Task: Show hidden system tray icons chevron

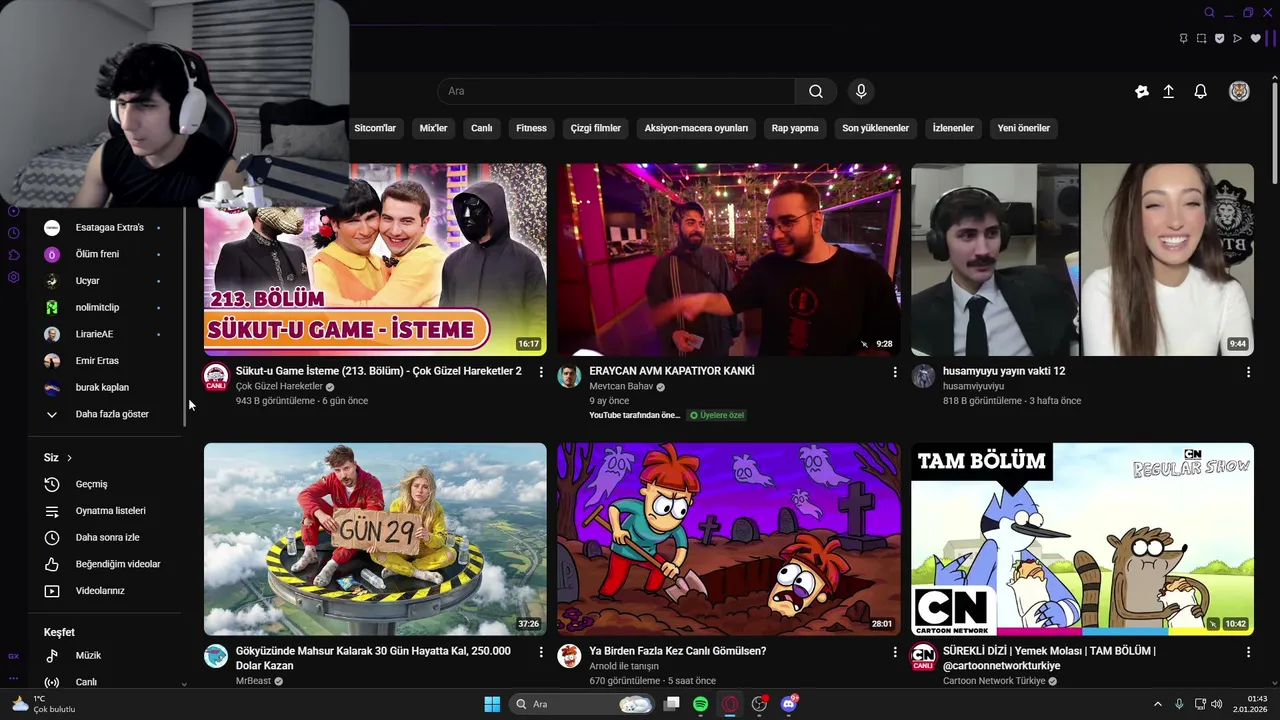Action: coord(1158,704)
